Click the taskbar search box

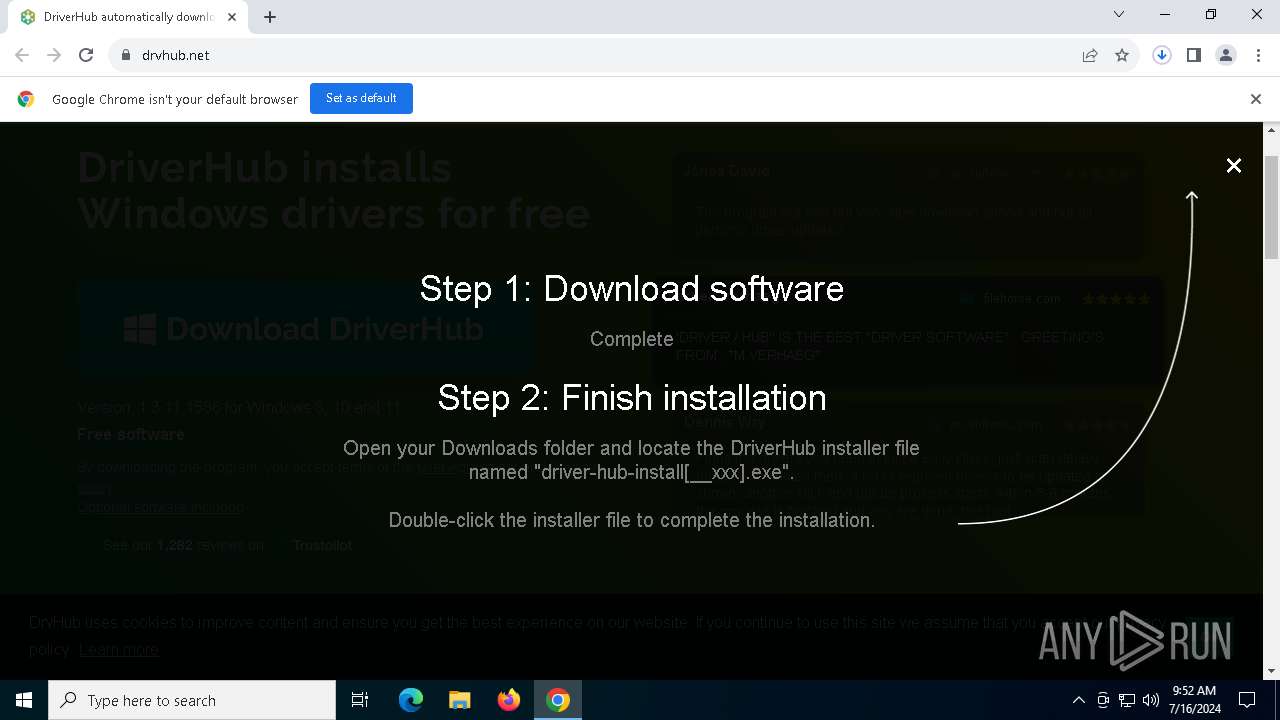click(x=192, y=700)
